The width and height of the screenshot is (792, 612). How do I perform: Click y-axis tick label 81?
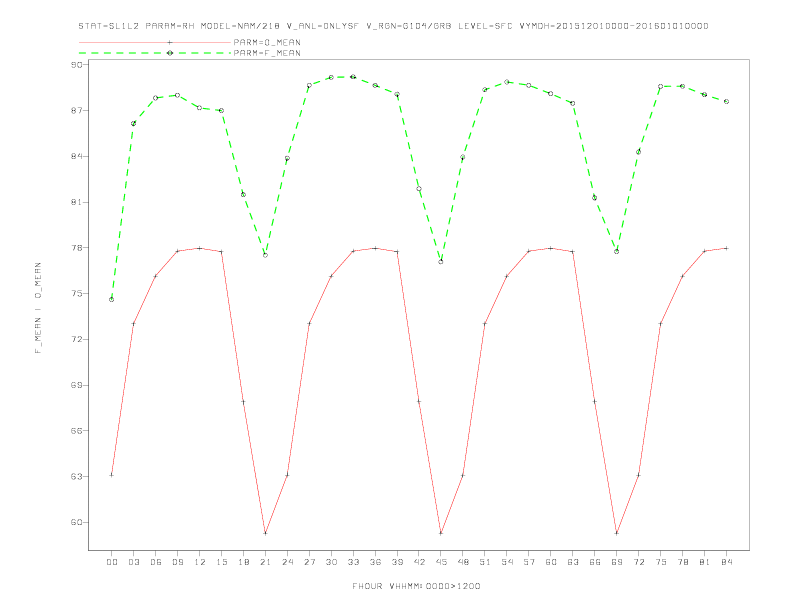[x=77, y=202]
